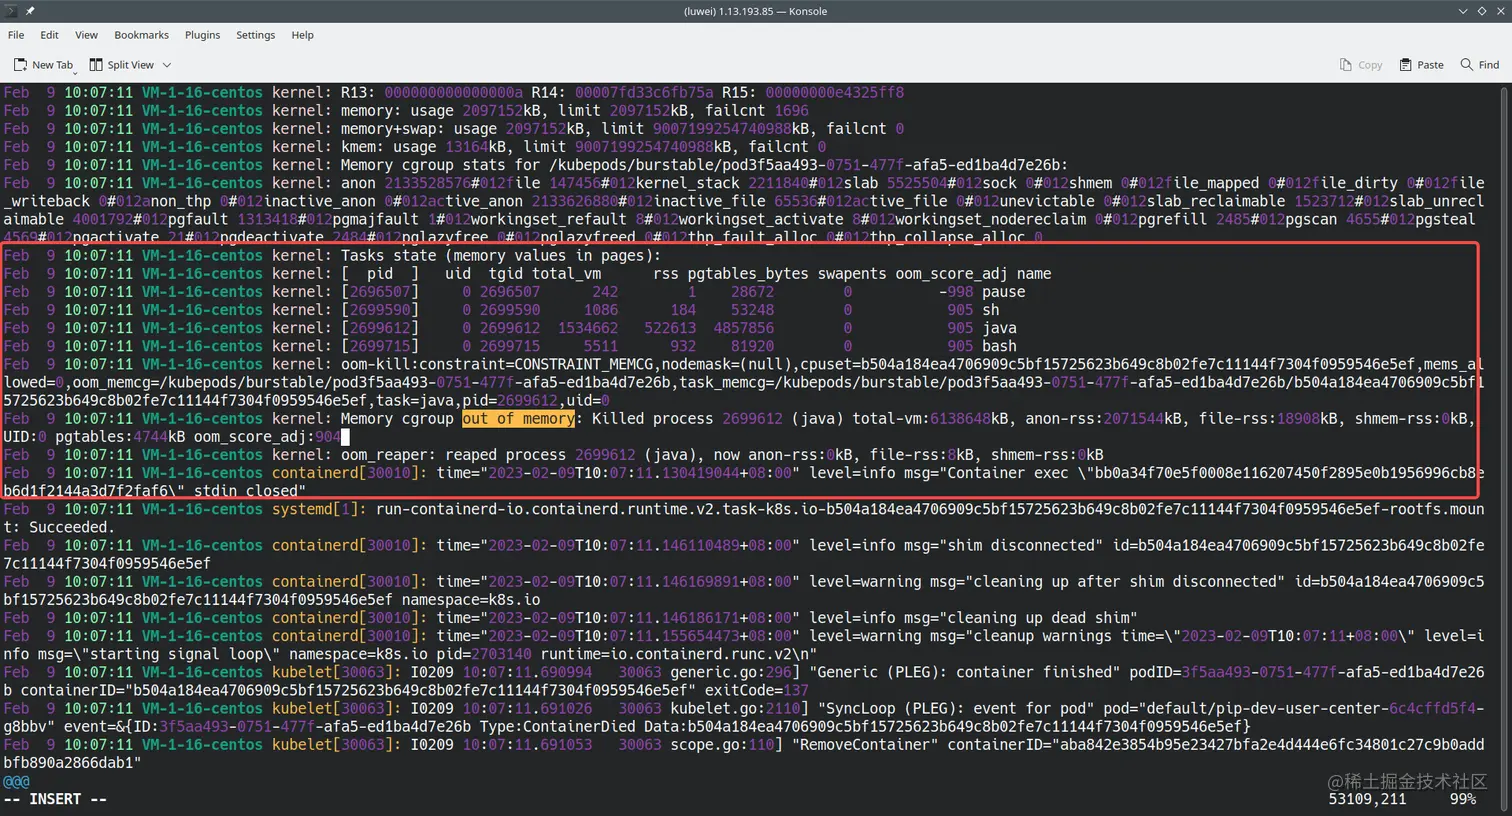Click the 'total_vm' column header

click(566, 274)
